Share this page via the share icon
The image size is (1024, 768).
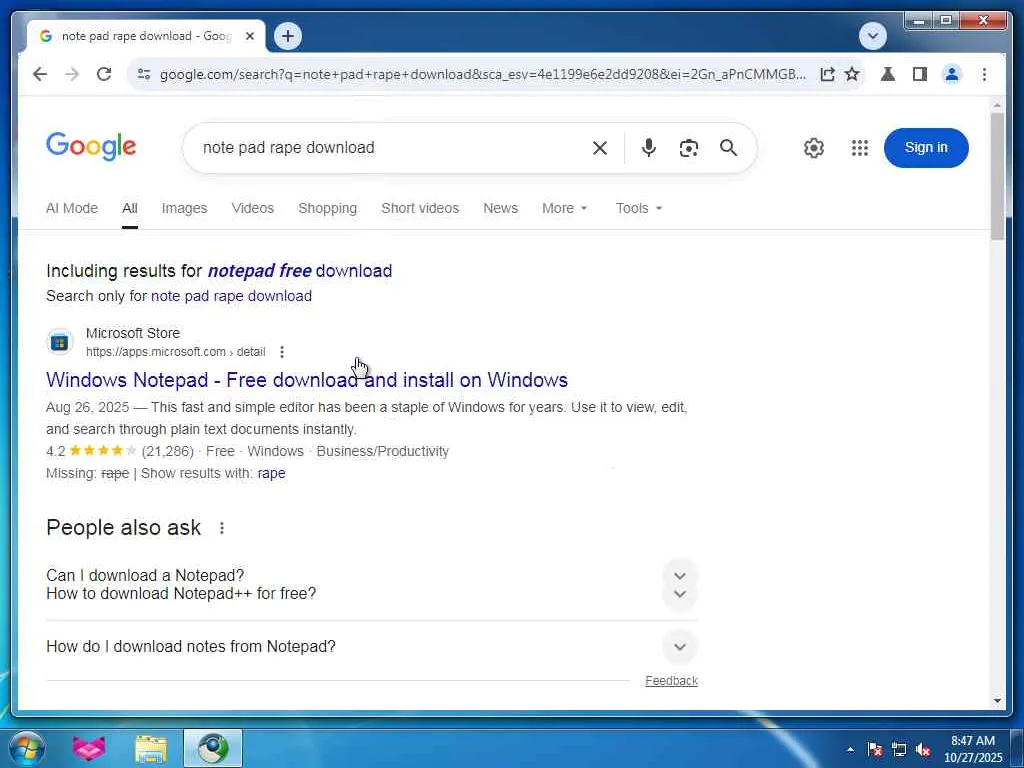(827, 74)
